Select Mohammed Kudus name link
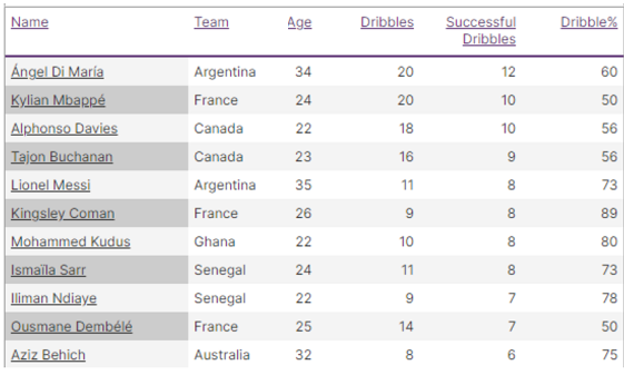 (x=70, y=242)
